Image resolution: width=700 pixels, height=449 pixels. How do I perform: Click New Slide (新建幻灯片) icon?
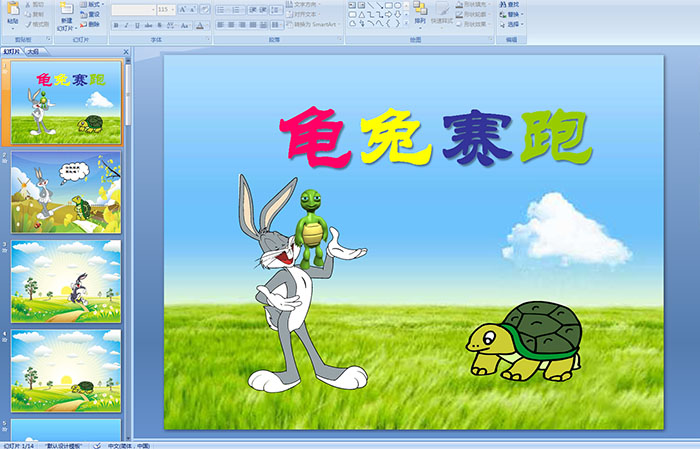click(x=67, y=8)
